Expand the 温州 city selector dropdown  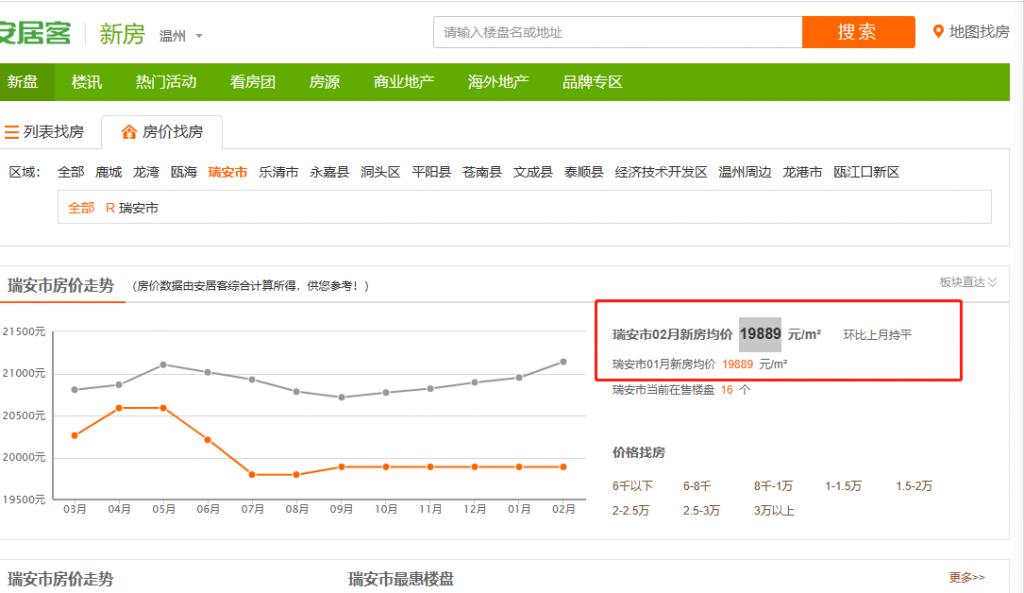[x=199, y=33]
